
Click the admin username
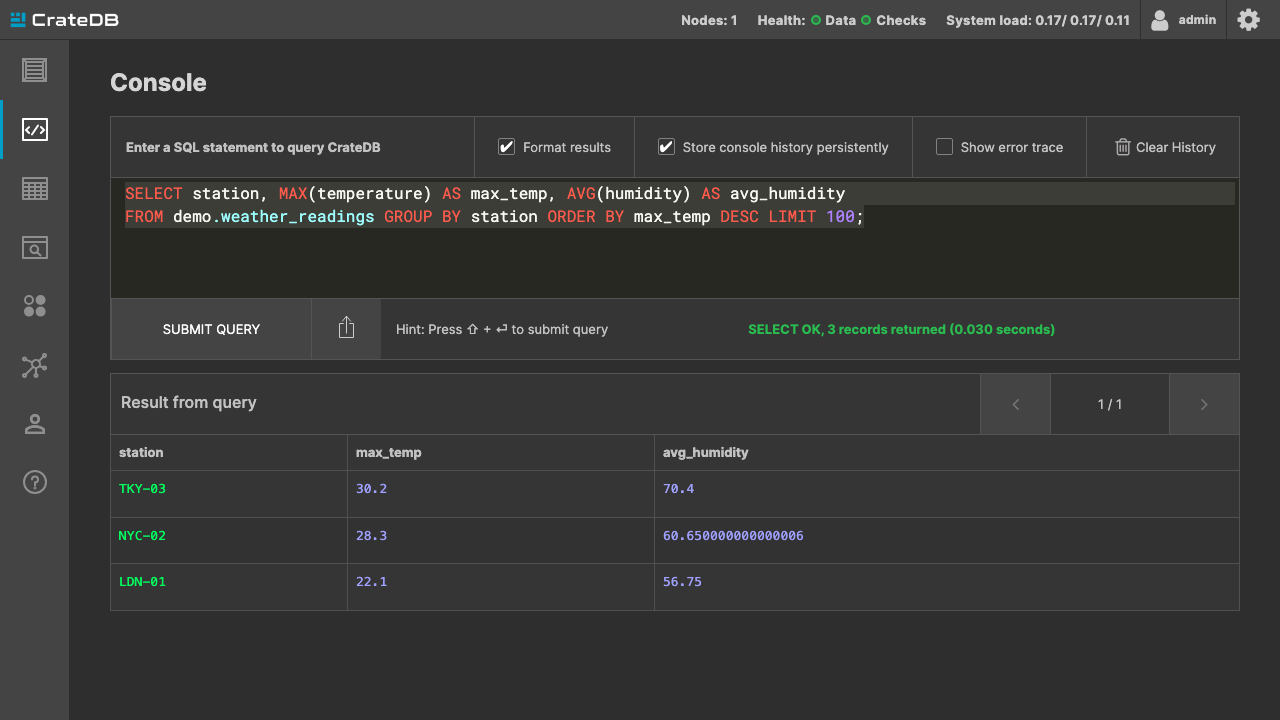(1197, 20)
